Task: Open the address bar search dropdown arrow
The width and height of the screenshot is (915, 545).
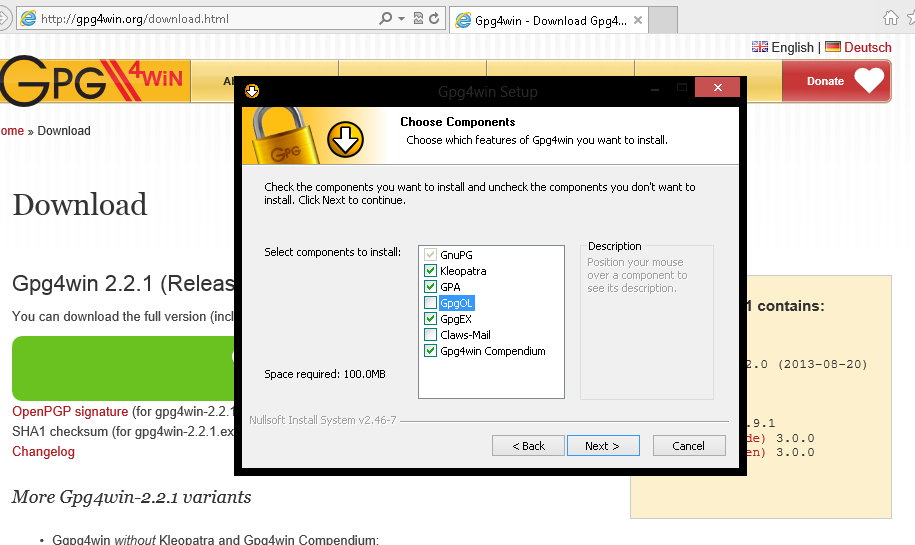Action: click(x=401, y=19)
